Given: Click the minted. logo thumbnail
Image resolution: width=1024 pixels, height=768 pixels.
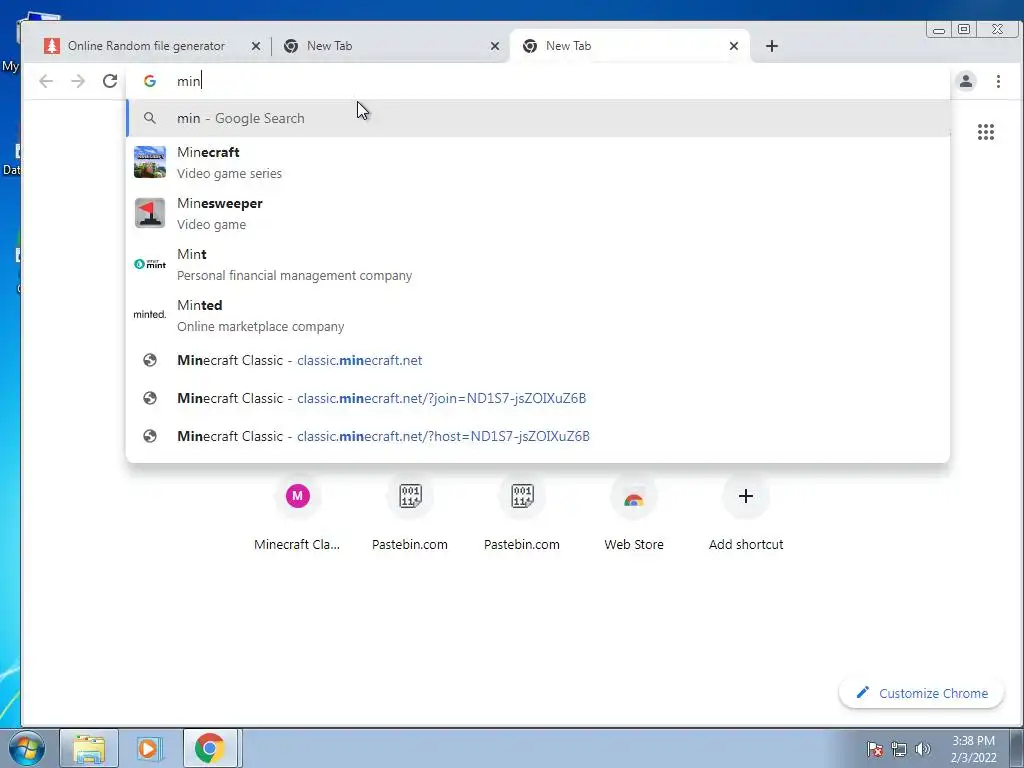Looking at the screenshot, I should point(150,315).
